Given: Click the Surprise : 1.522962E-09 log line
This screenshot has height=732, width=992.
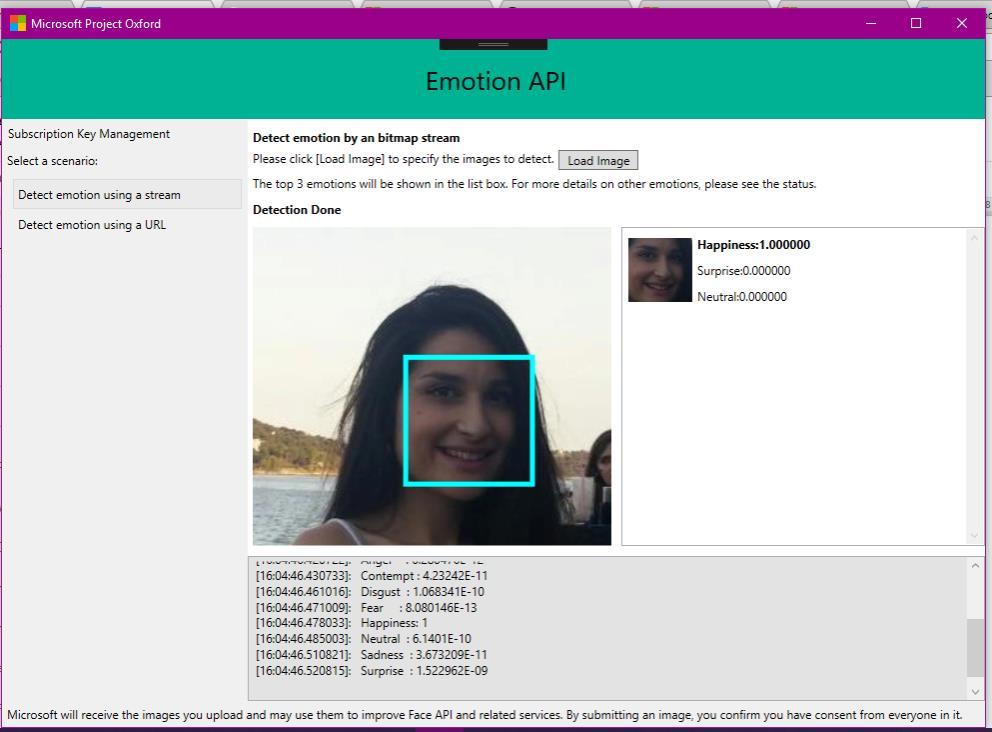Looking at the screenshot, I should pyautogui.click(x=372, y=671).
